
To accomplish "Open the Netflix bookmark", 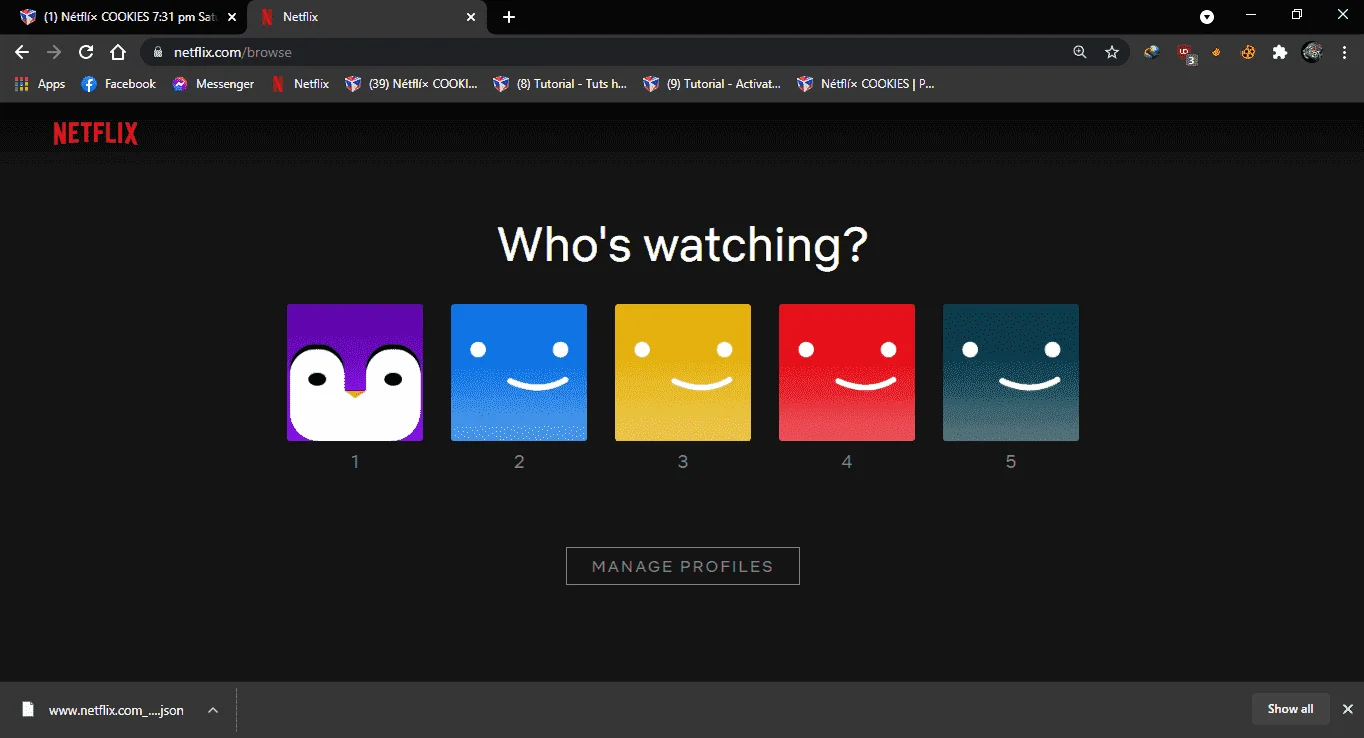I will coord(300,84).
